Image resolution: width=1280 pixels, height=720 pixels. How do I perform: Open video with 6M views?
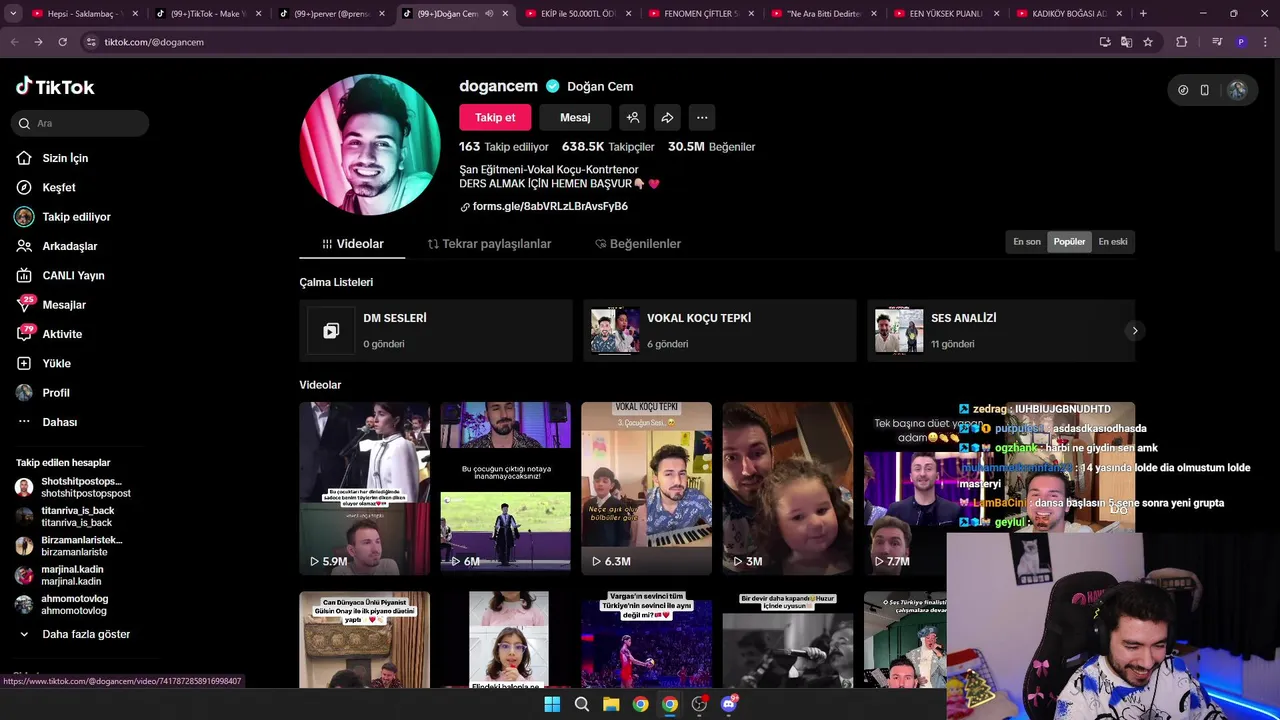pos(505,488)
